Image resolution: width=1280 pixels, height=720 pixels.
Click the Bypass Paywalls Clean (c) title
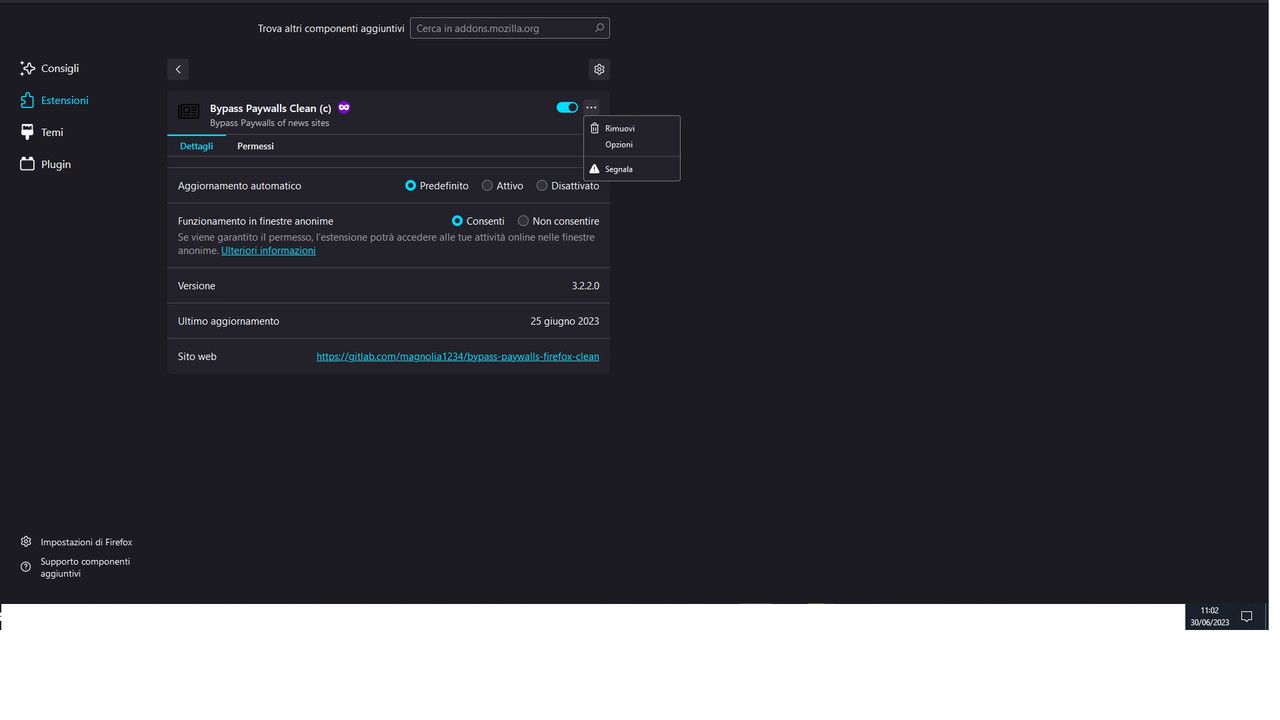270,108
